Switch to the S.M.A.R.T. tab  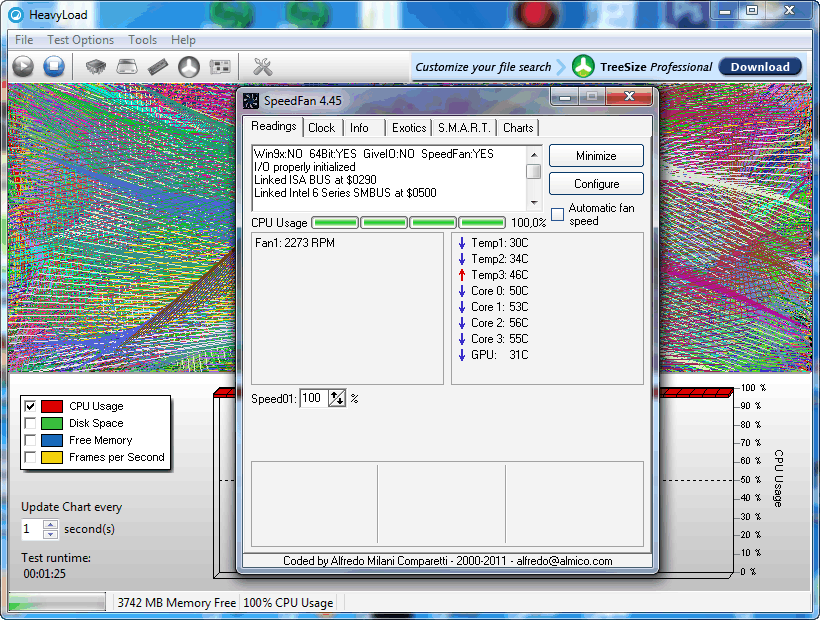pos(464,128)
